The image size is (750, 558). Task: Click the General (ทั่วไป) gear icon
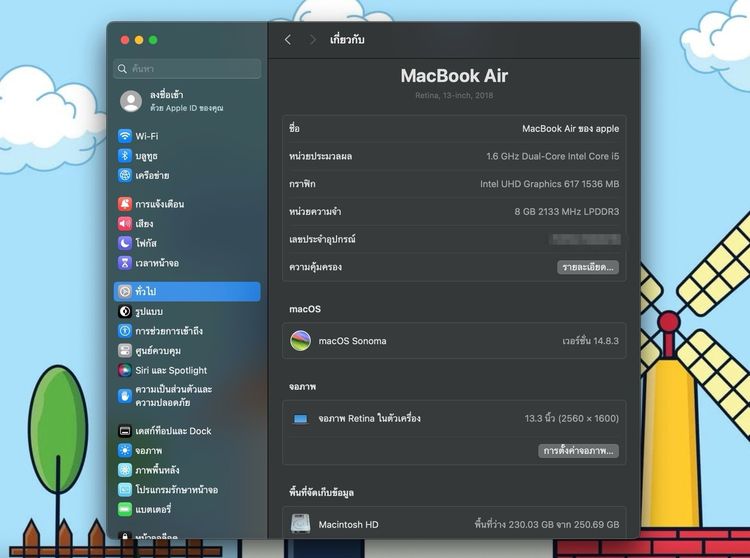coord(125,291)
